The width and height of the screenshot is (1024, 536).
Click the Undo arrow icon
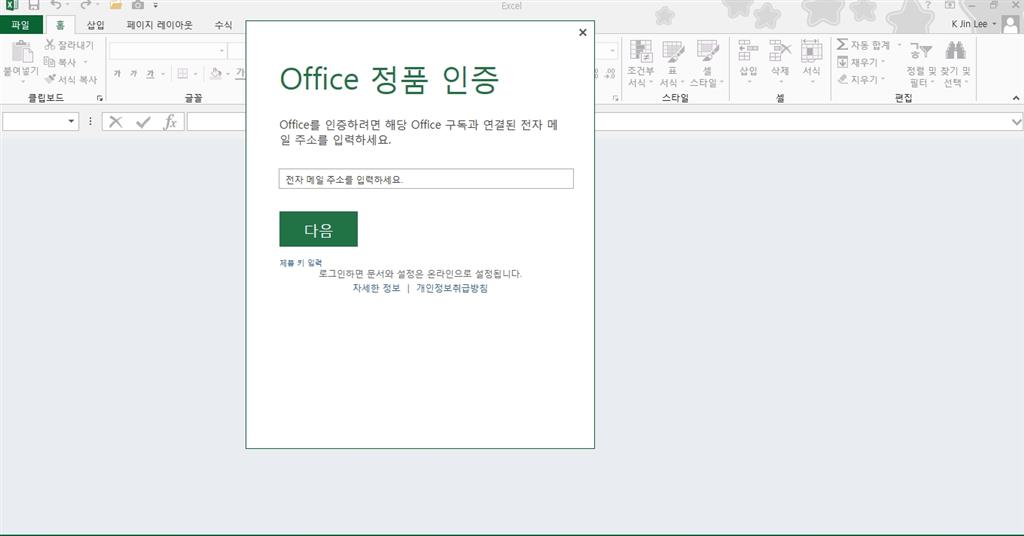[56, 5]
